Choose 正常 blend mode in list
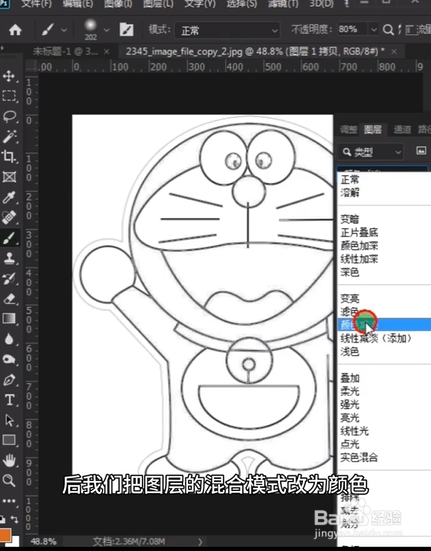The image size is (431, 551). coord(384,180)
